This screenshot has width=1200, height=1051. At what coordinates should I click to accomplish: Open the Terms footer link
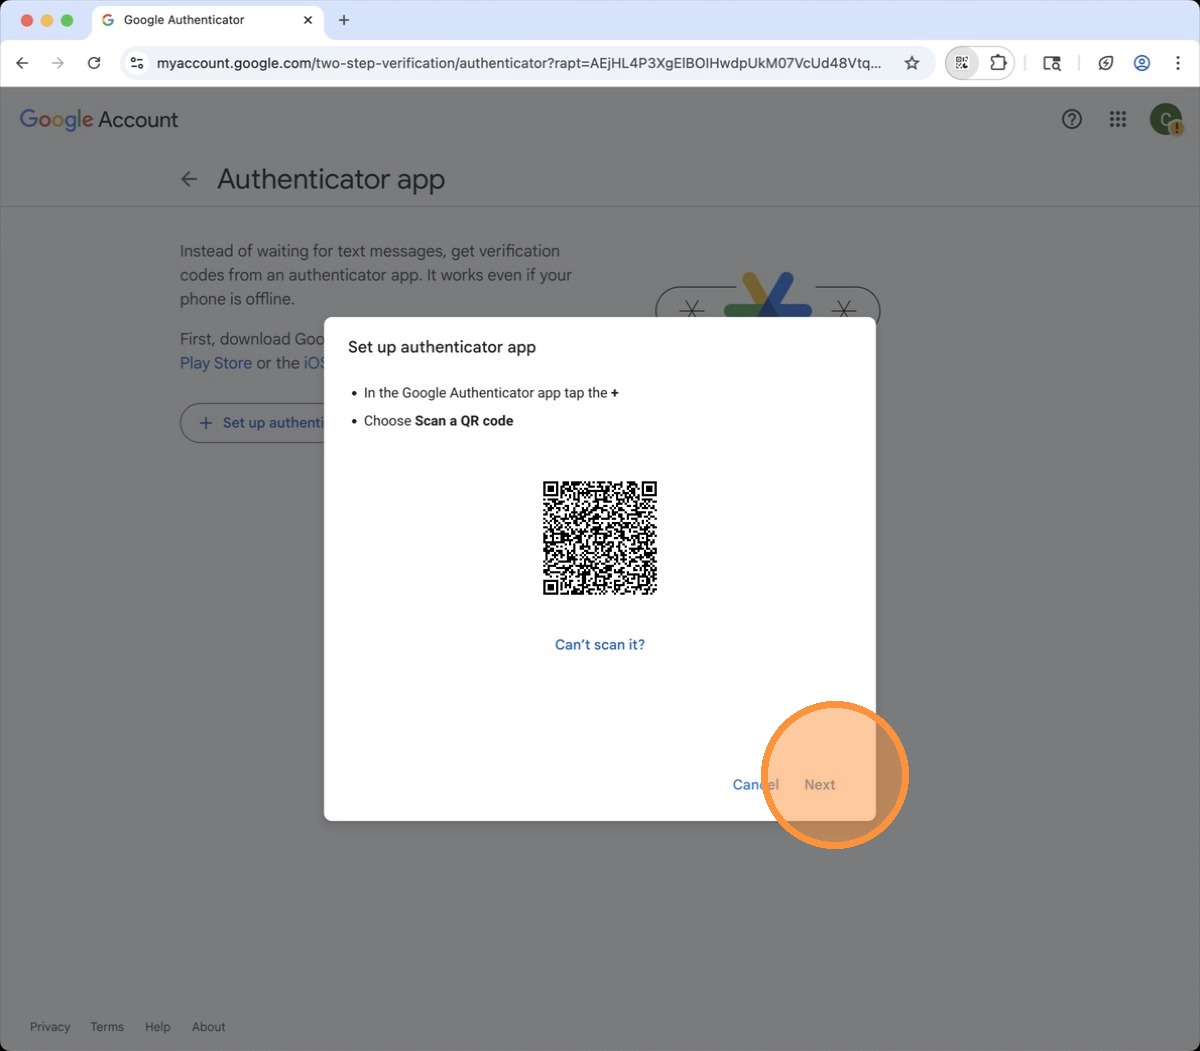click(x=107, y=1027)
